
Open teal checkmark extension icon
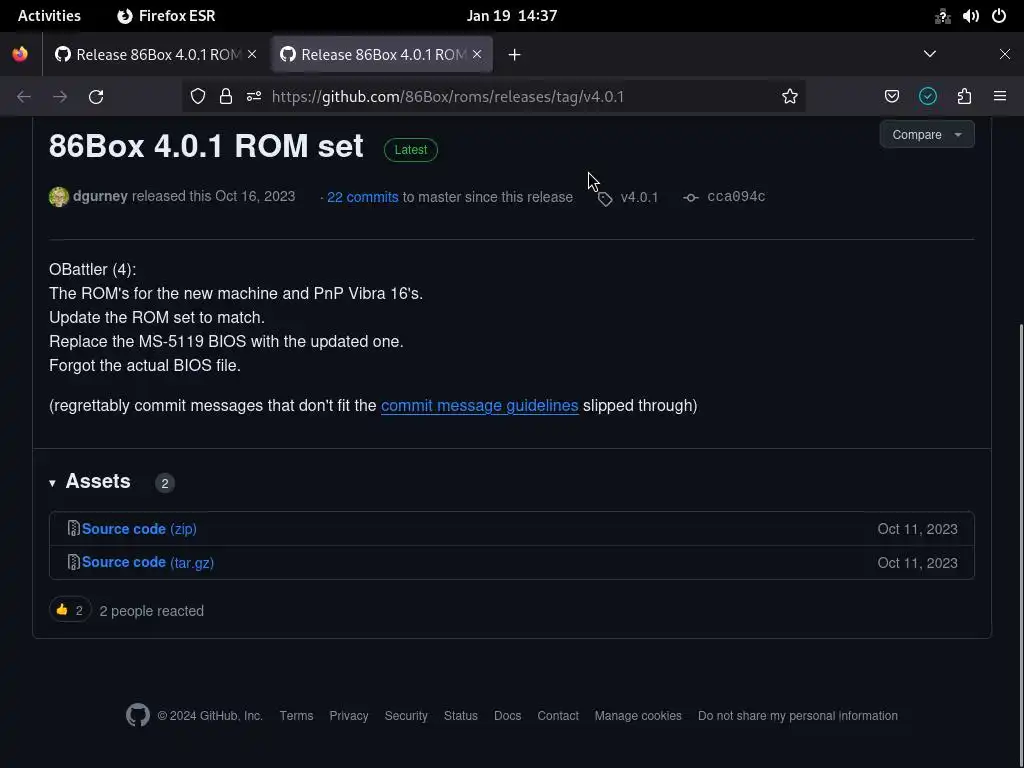click(928, 97)
